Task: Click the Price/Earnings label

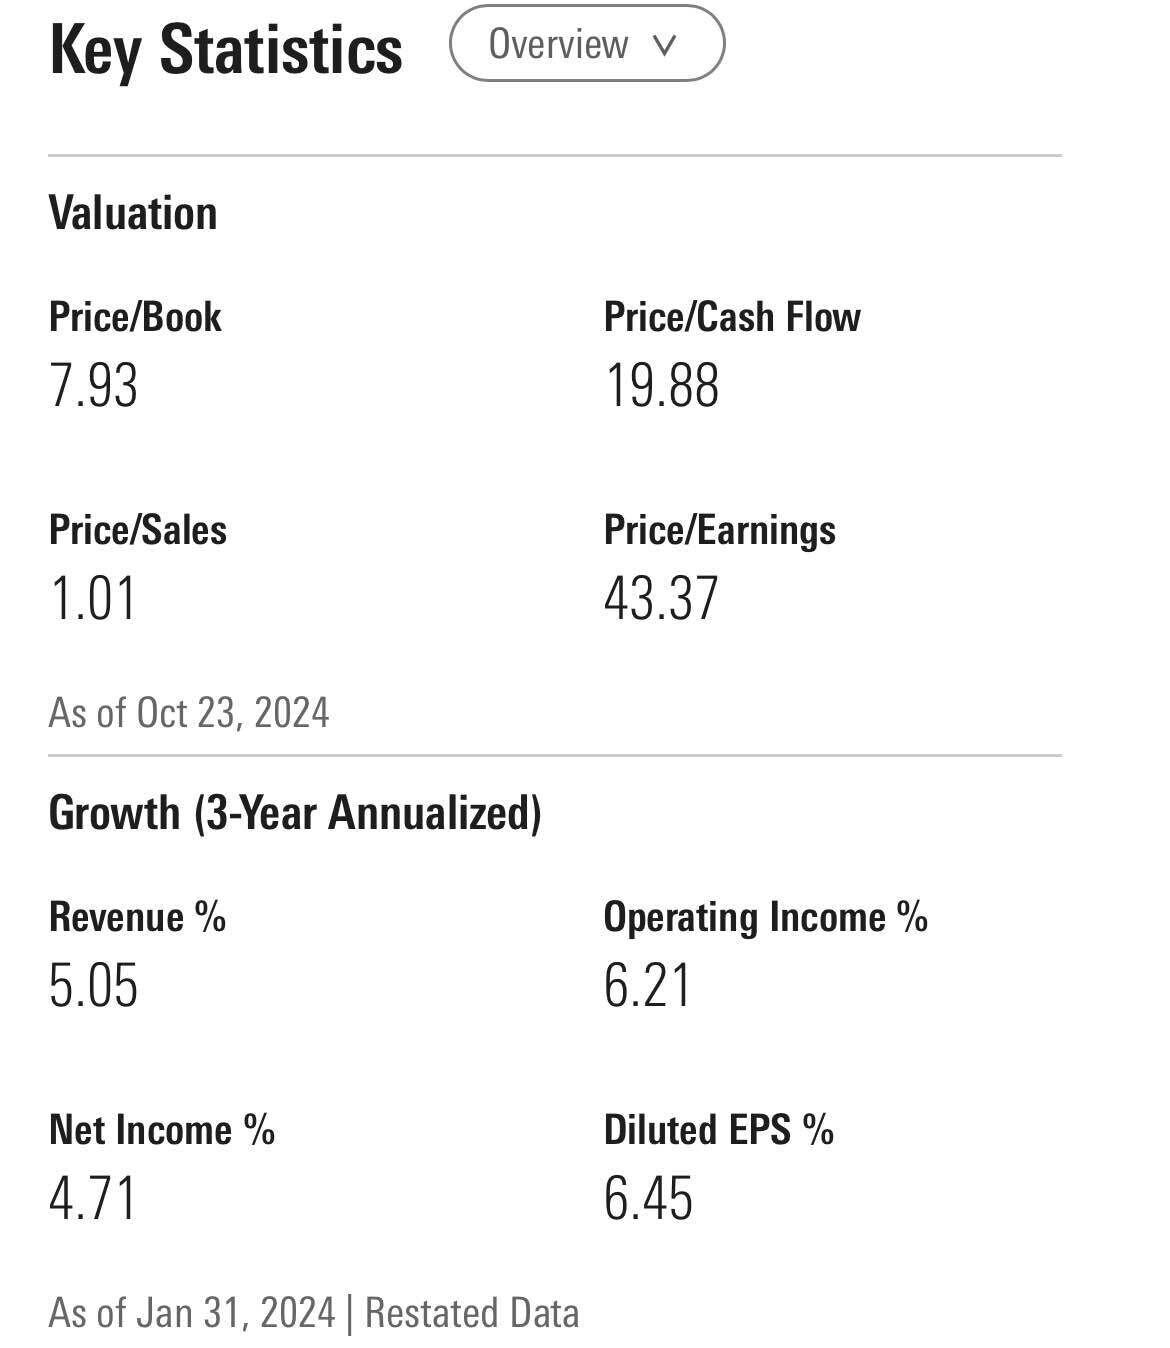Action: tap(719, 531)
